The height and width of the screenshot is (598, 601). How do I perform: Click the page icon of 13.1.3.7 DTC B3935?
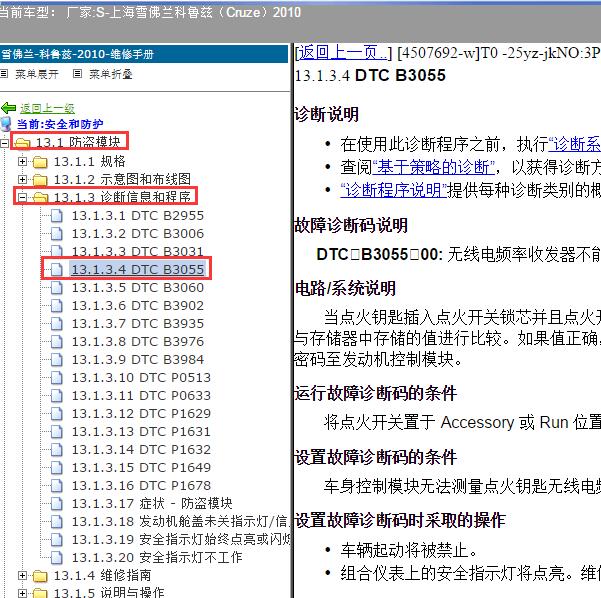57,324
